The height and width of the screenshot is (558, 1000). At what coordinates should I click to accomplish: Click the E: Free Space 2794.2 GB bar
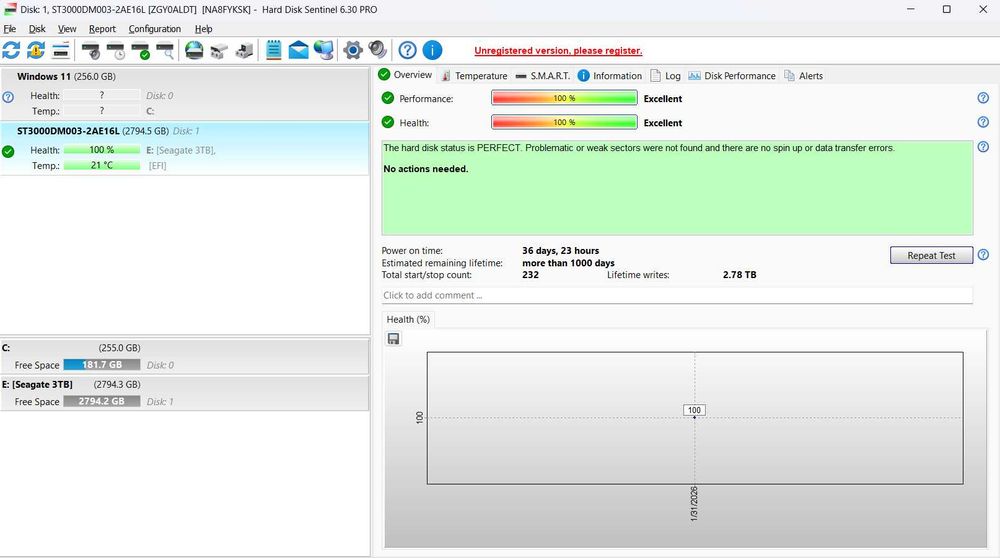(x=101, y=401)
